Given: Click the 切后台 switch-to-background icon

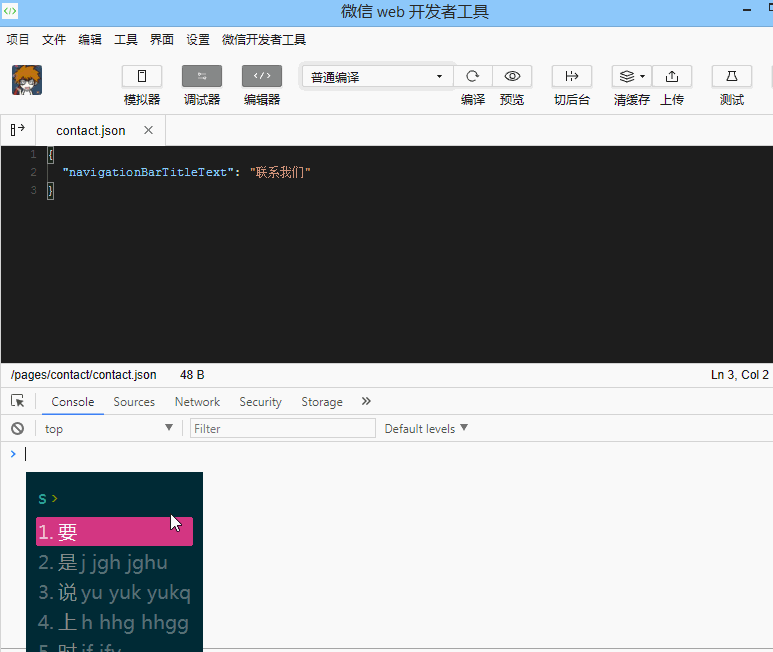Looking at the screenshot, I should coord(572,76).
